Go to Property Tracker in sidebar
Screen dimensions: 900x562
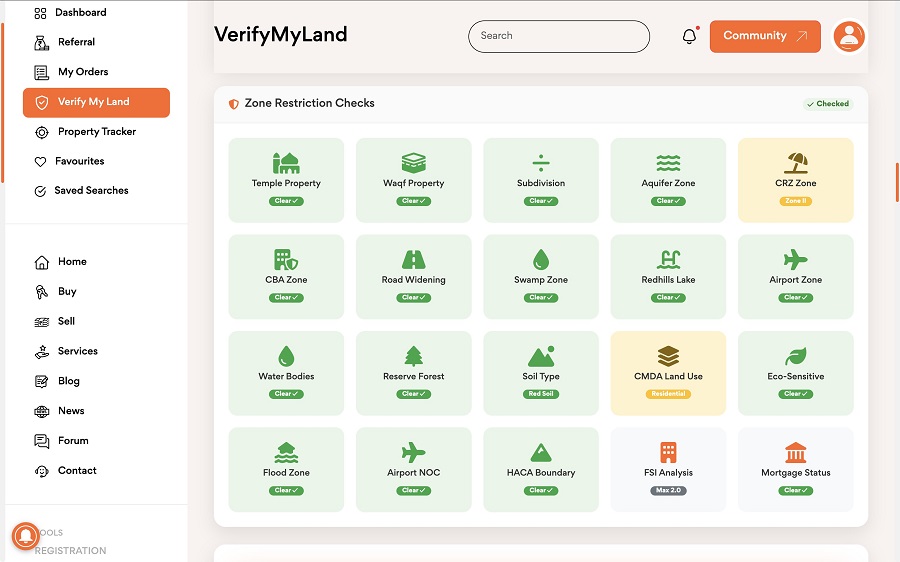tap(96, 132)
